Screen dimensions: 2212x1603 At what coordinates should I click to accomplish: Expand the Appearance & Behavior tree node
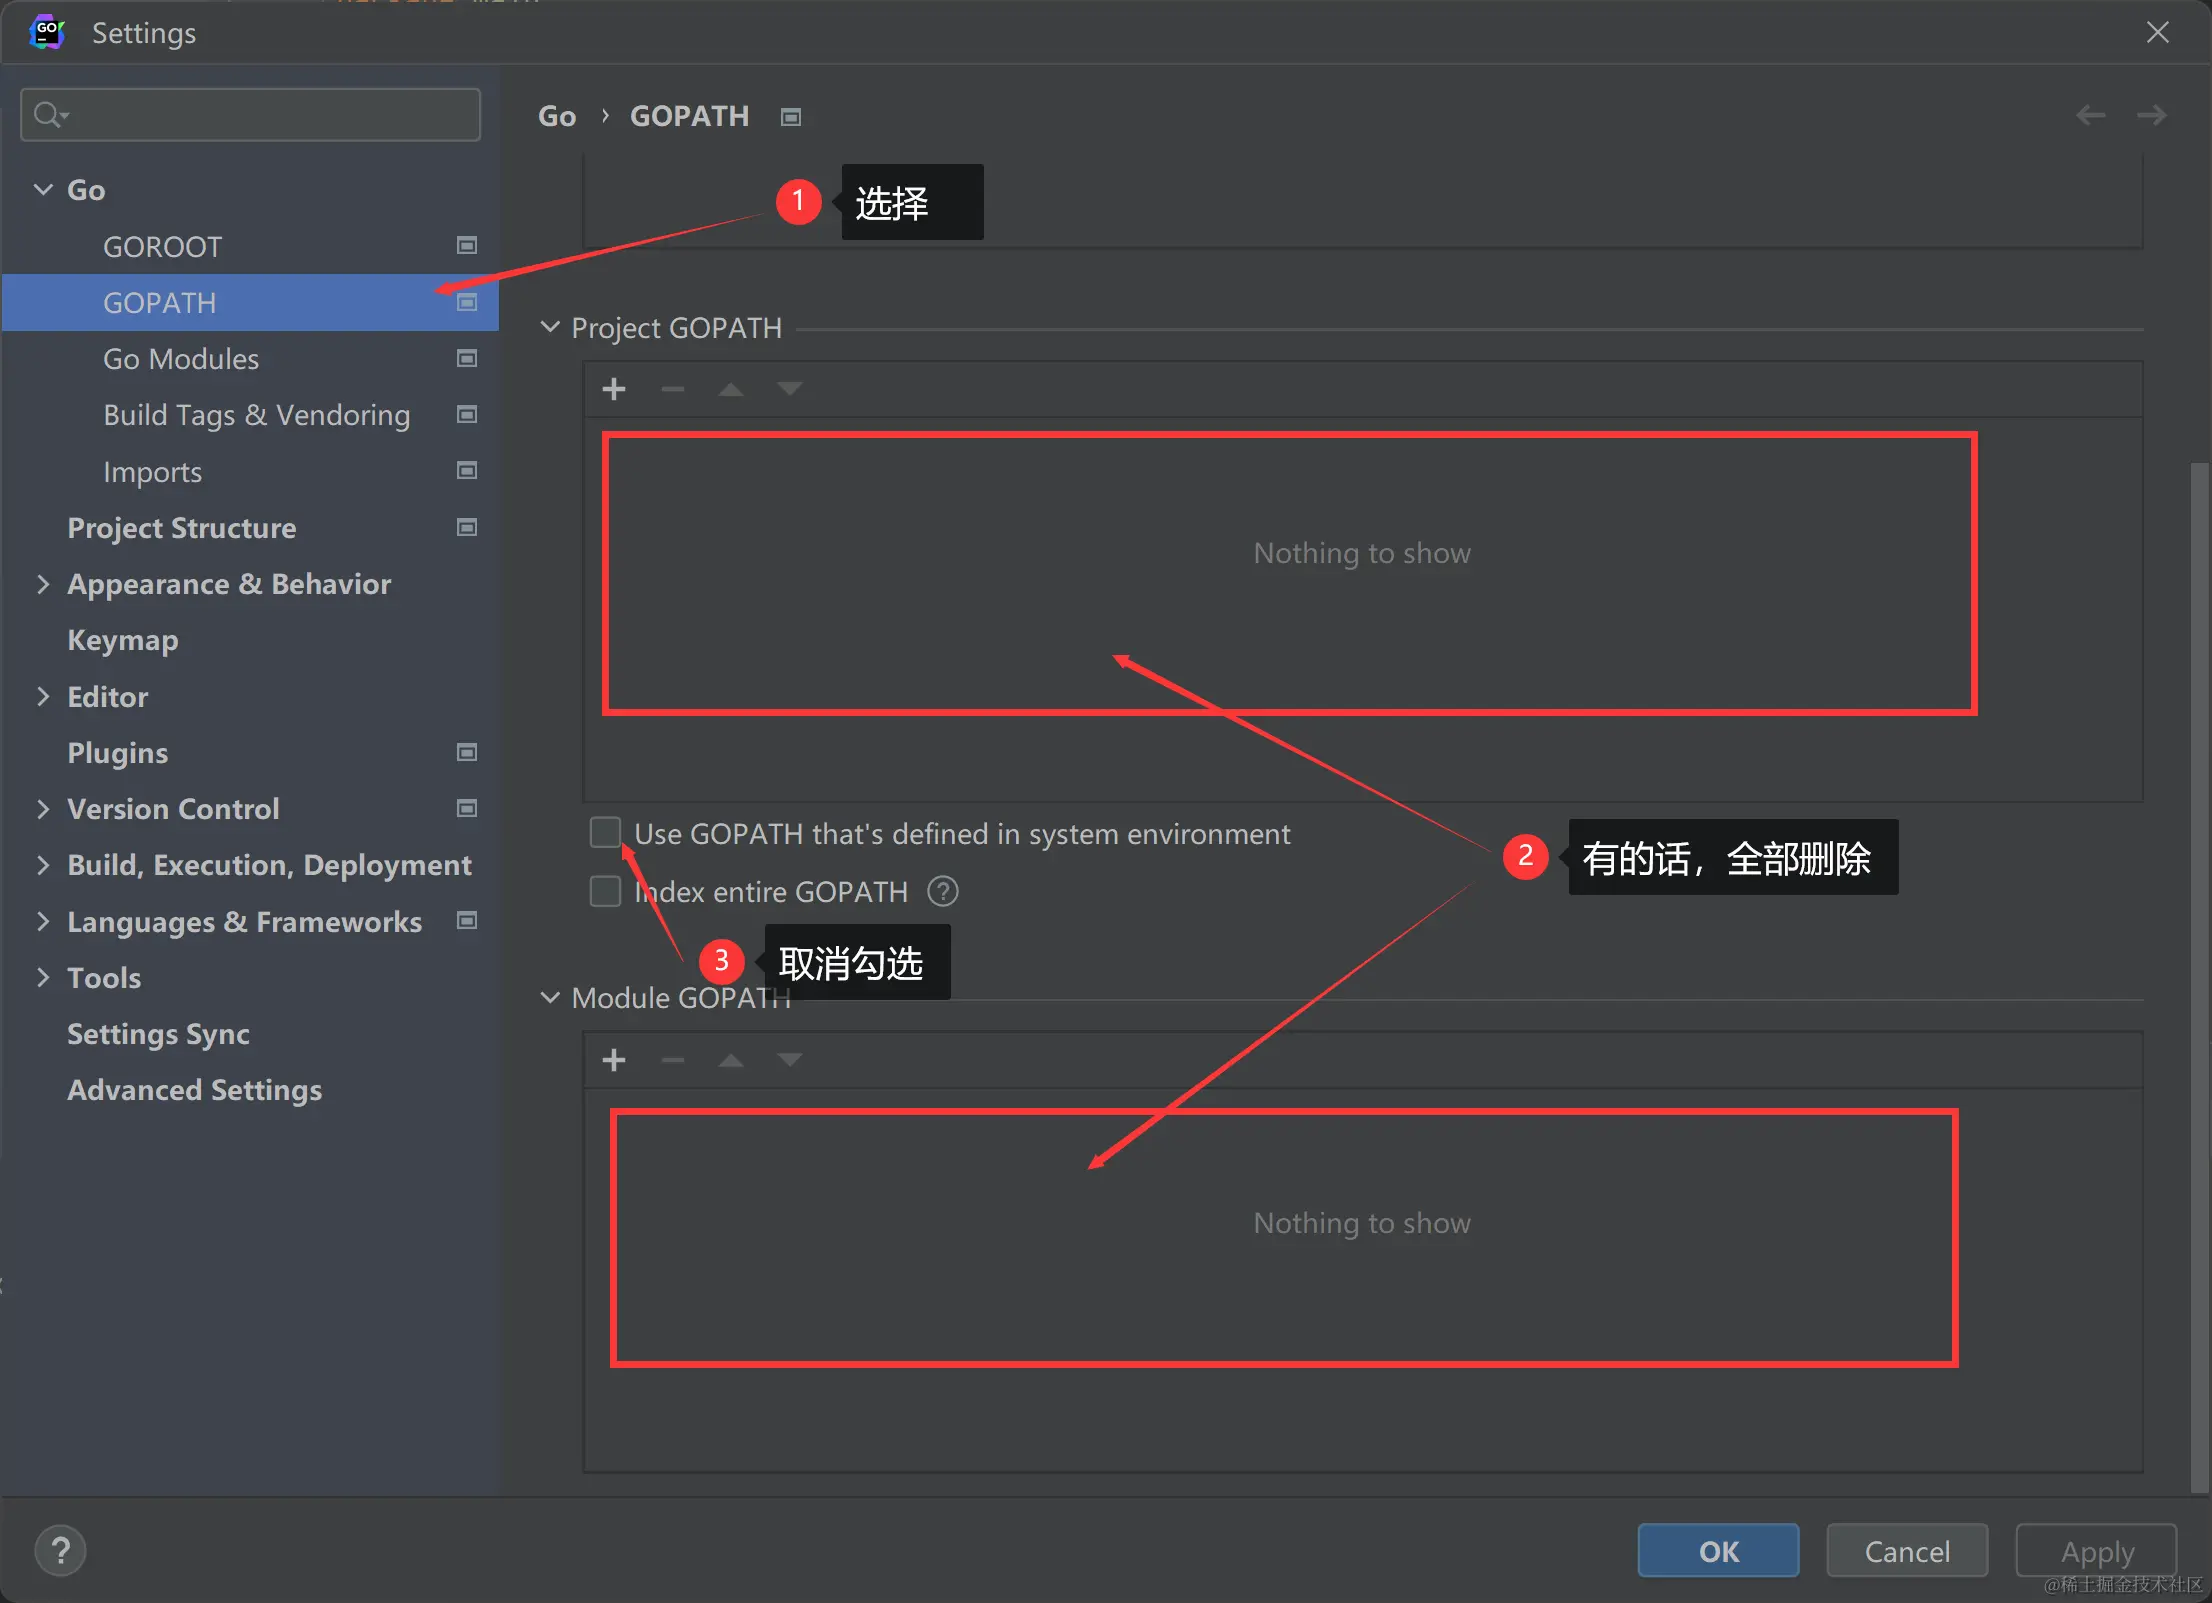tap(43, 584)
